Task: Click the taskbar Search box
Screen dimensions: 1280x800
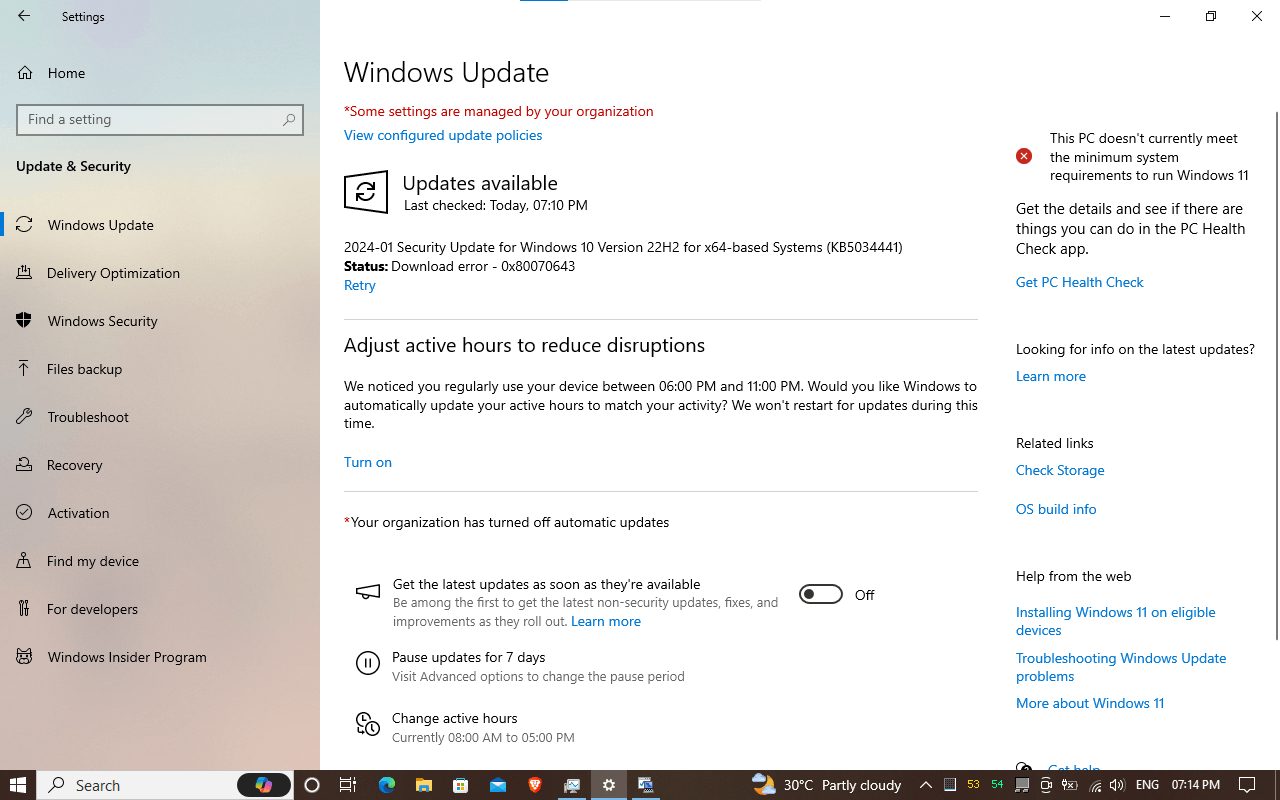Action: tap(166, 785)
